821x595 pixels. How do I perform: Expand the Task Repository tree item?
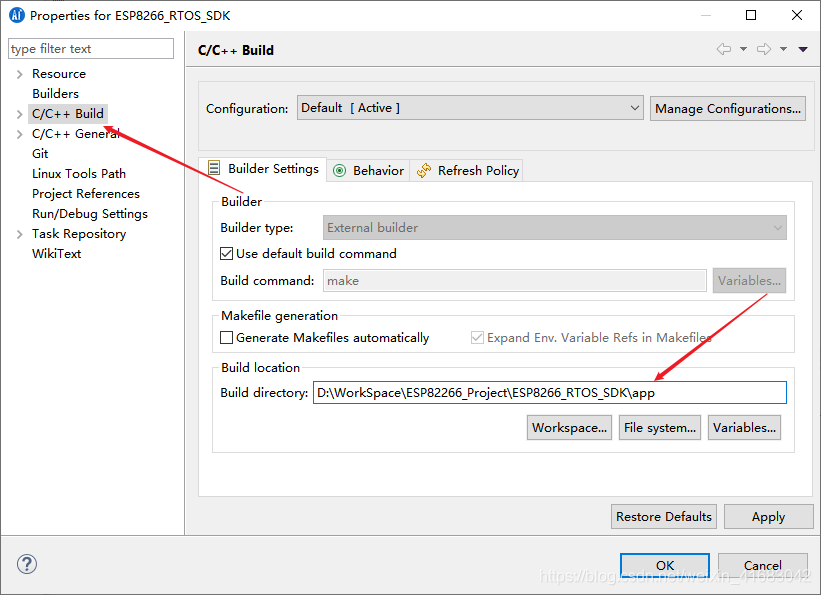click(x=18, y=233)
